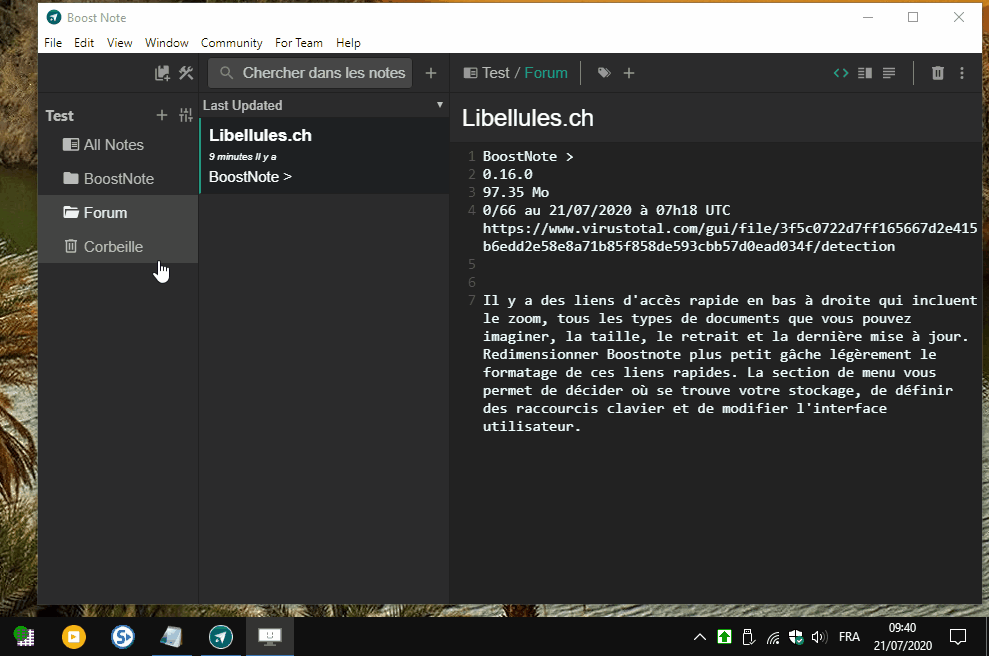Create a new note with plus beside search

pyautogui.click(x=431, y=73)
